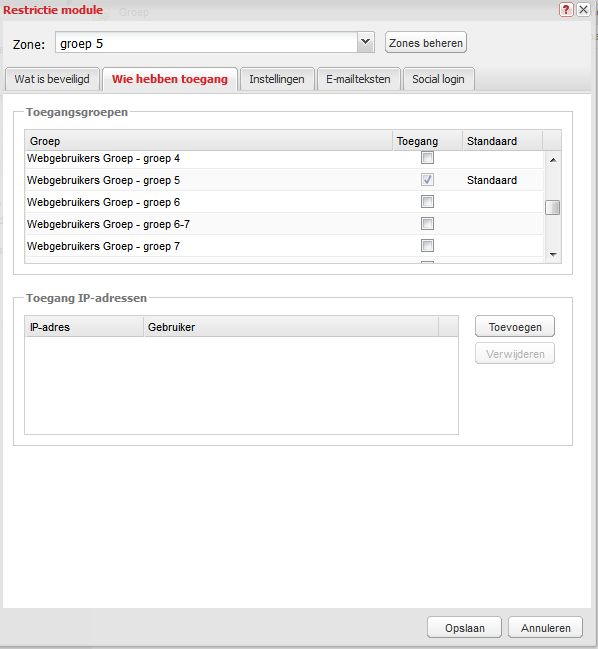Expand the Zone dropdown arrow
This screenshot has height=649, width=598.
pos(365,42)
